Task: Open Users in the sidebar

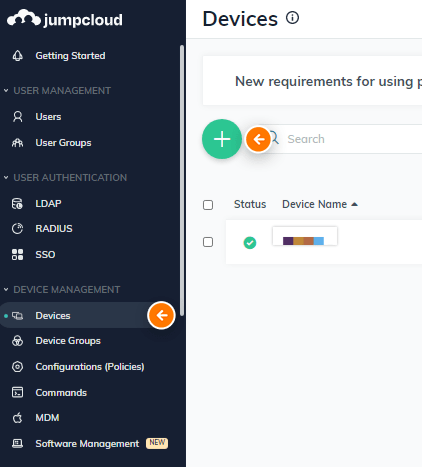Action: tap(48, 117)
